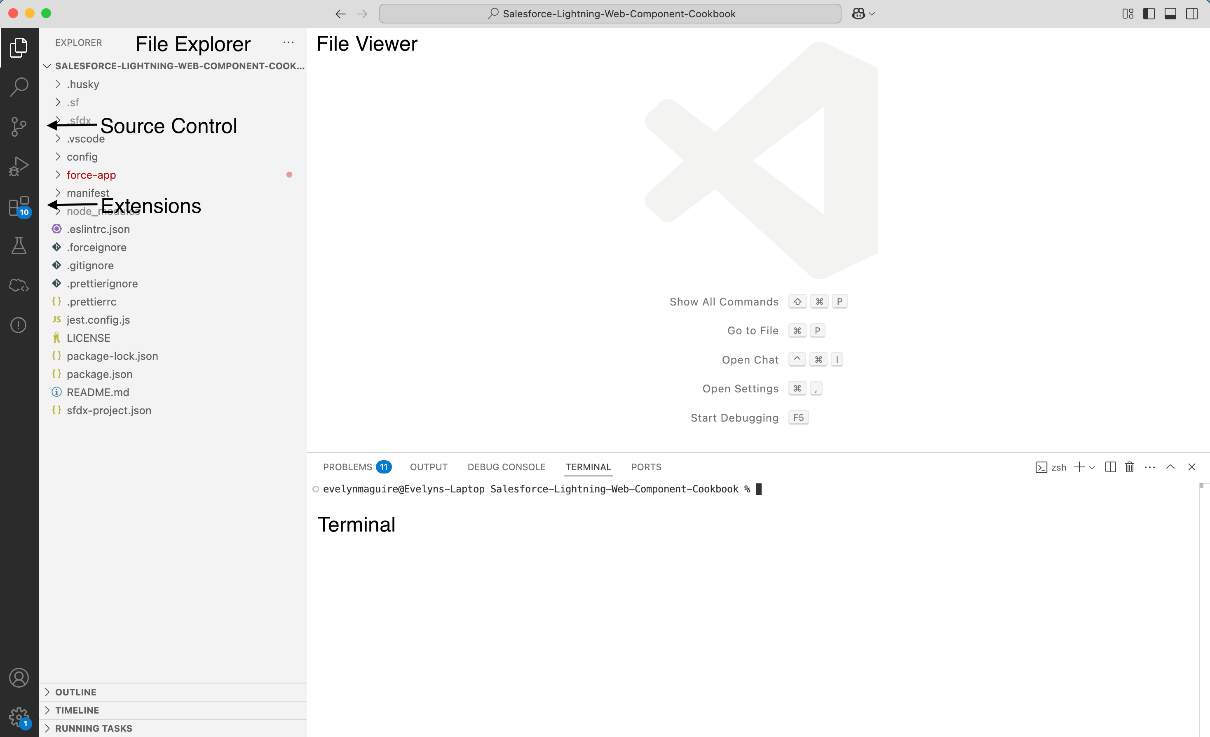Open the Source Control view
This screenshot has width=1210, height=737.
(x=18, y=126)
